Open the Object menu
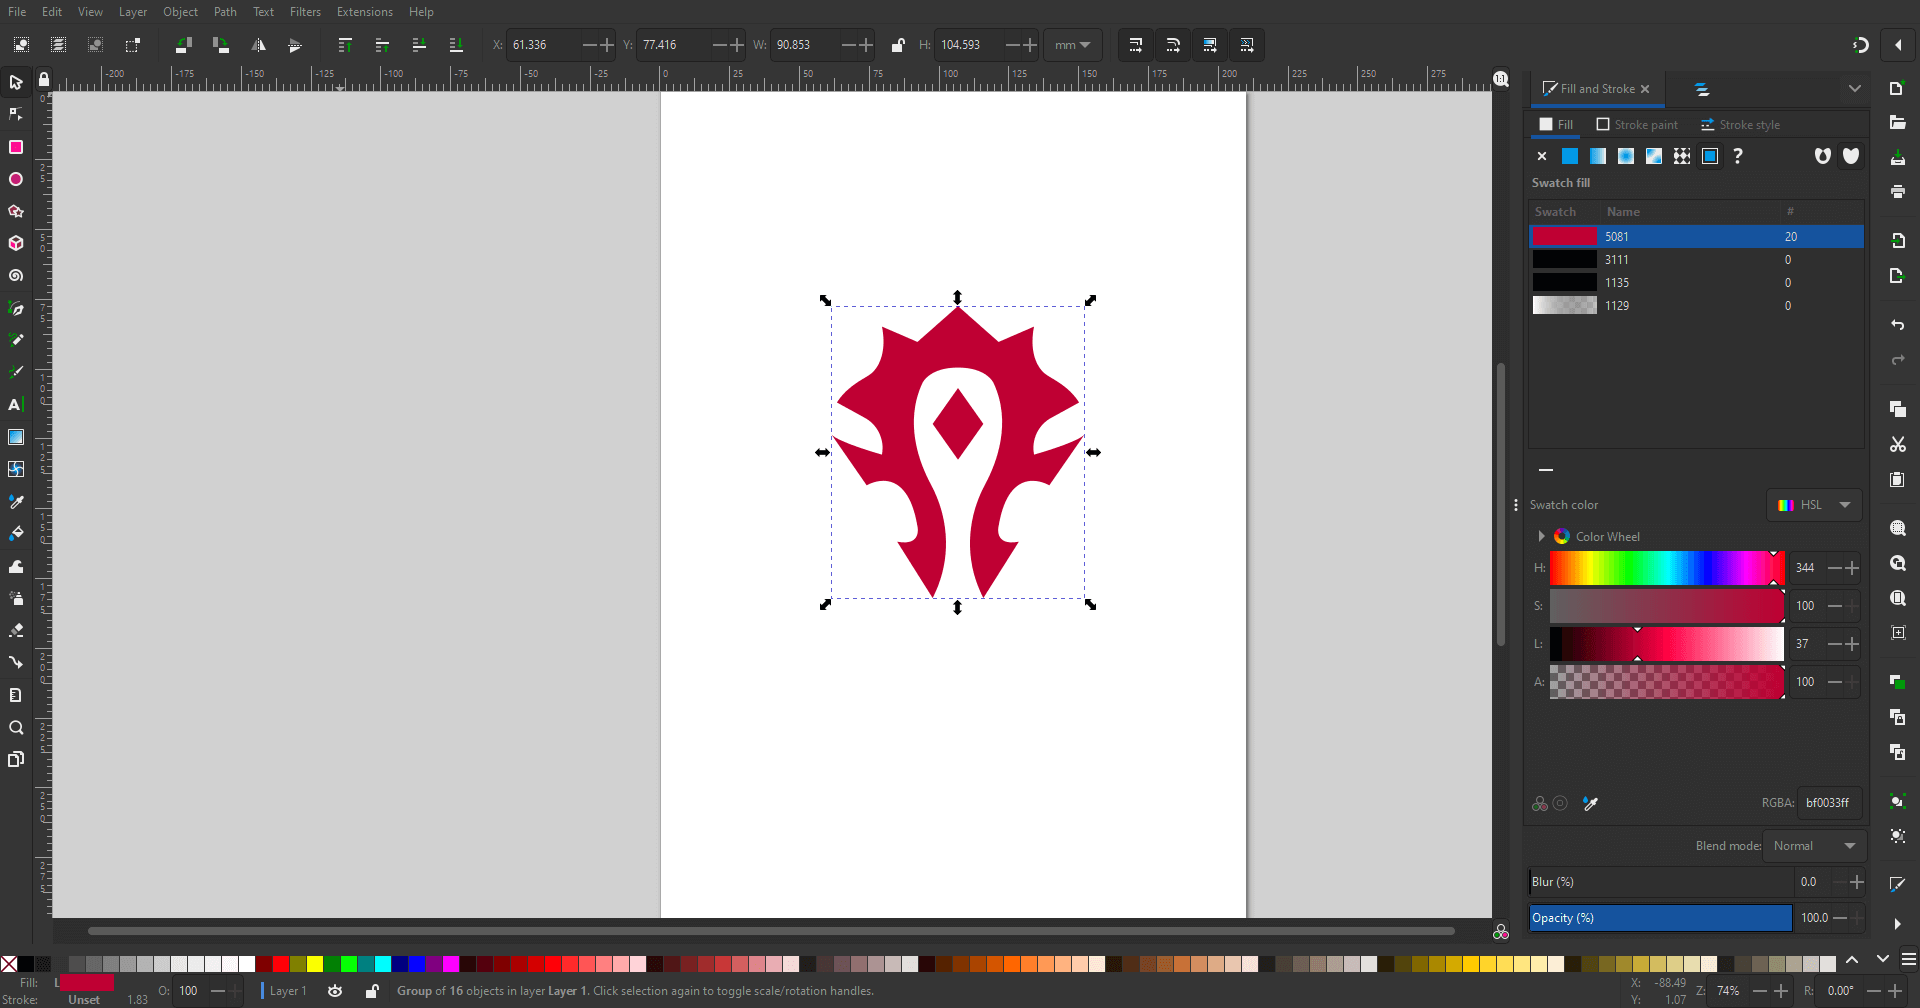This screenshot has width=1920, height=1008. tap(181, 12)
